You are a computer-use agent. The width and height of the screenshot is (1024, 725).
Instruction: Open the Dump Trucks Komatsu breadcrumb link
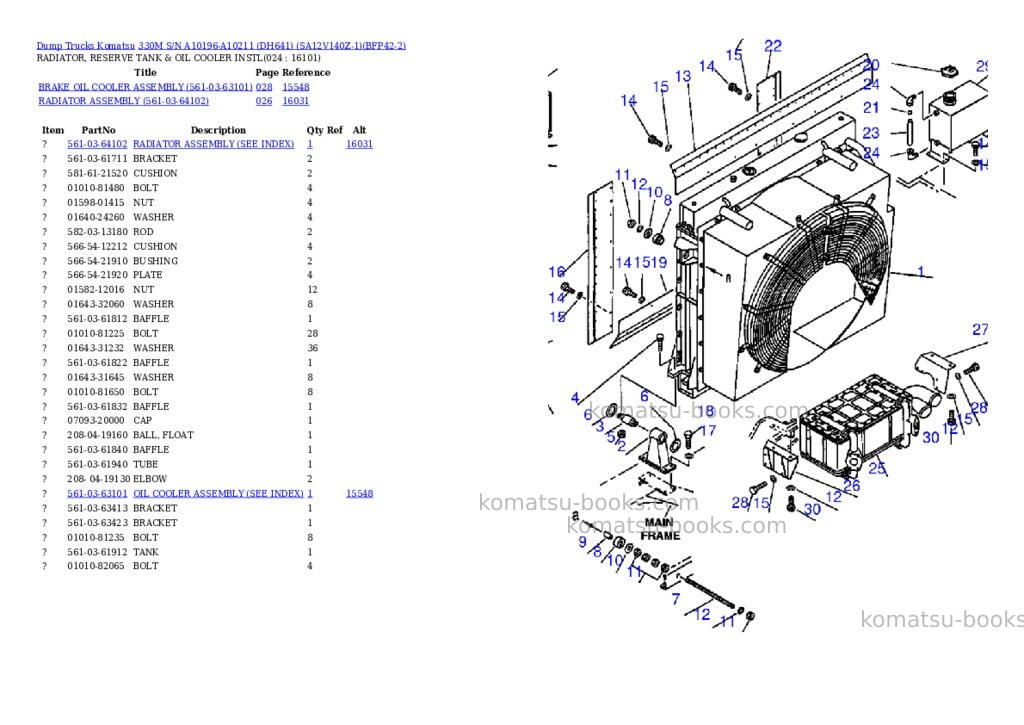click(86, 46)
